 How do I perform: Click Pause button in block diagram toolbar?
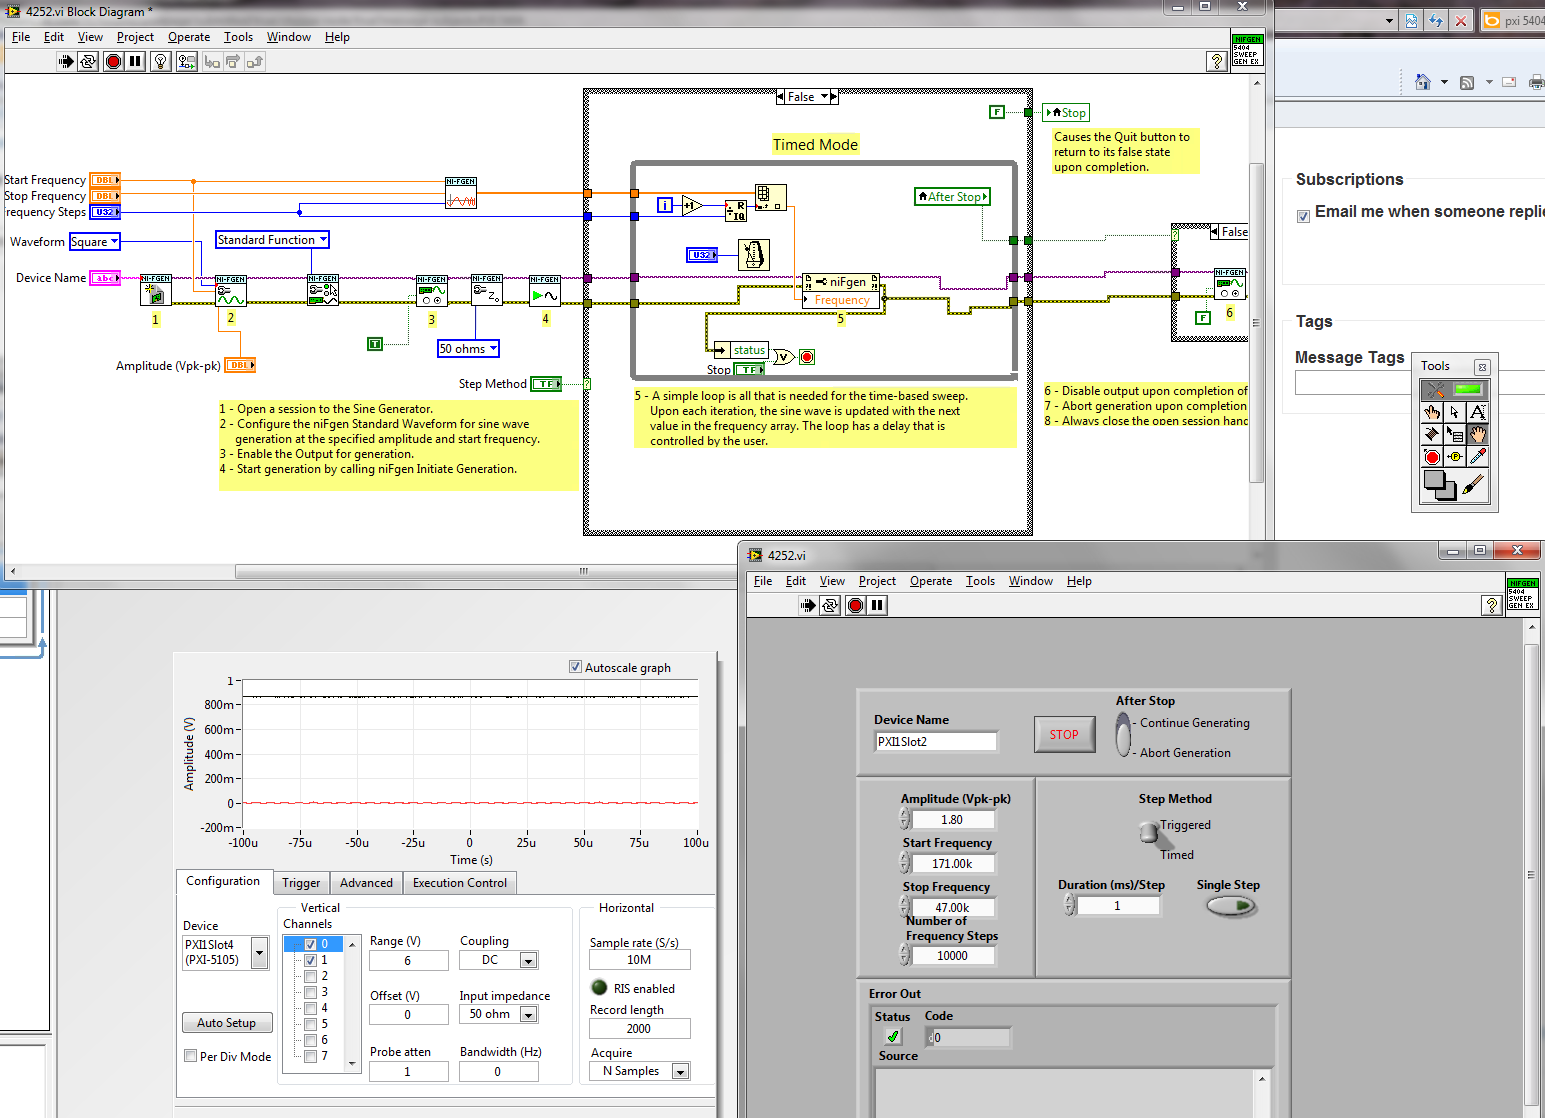pos(135,62)
